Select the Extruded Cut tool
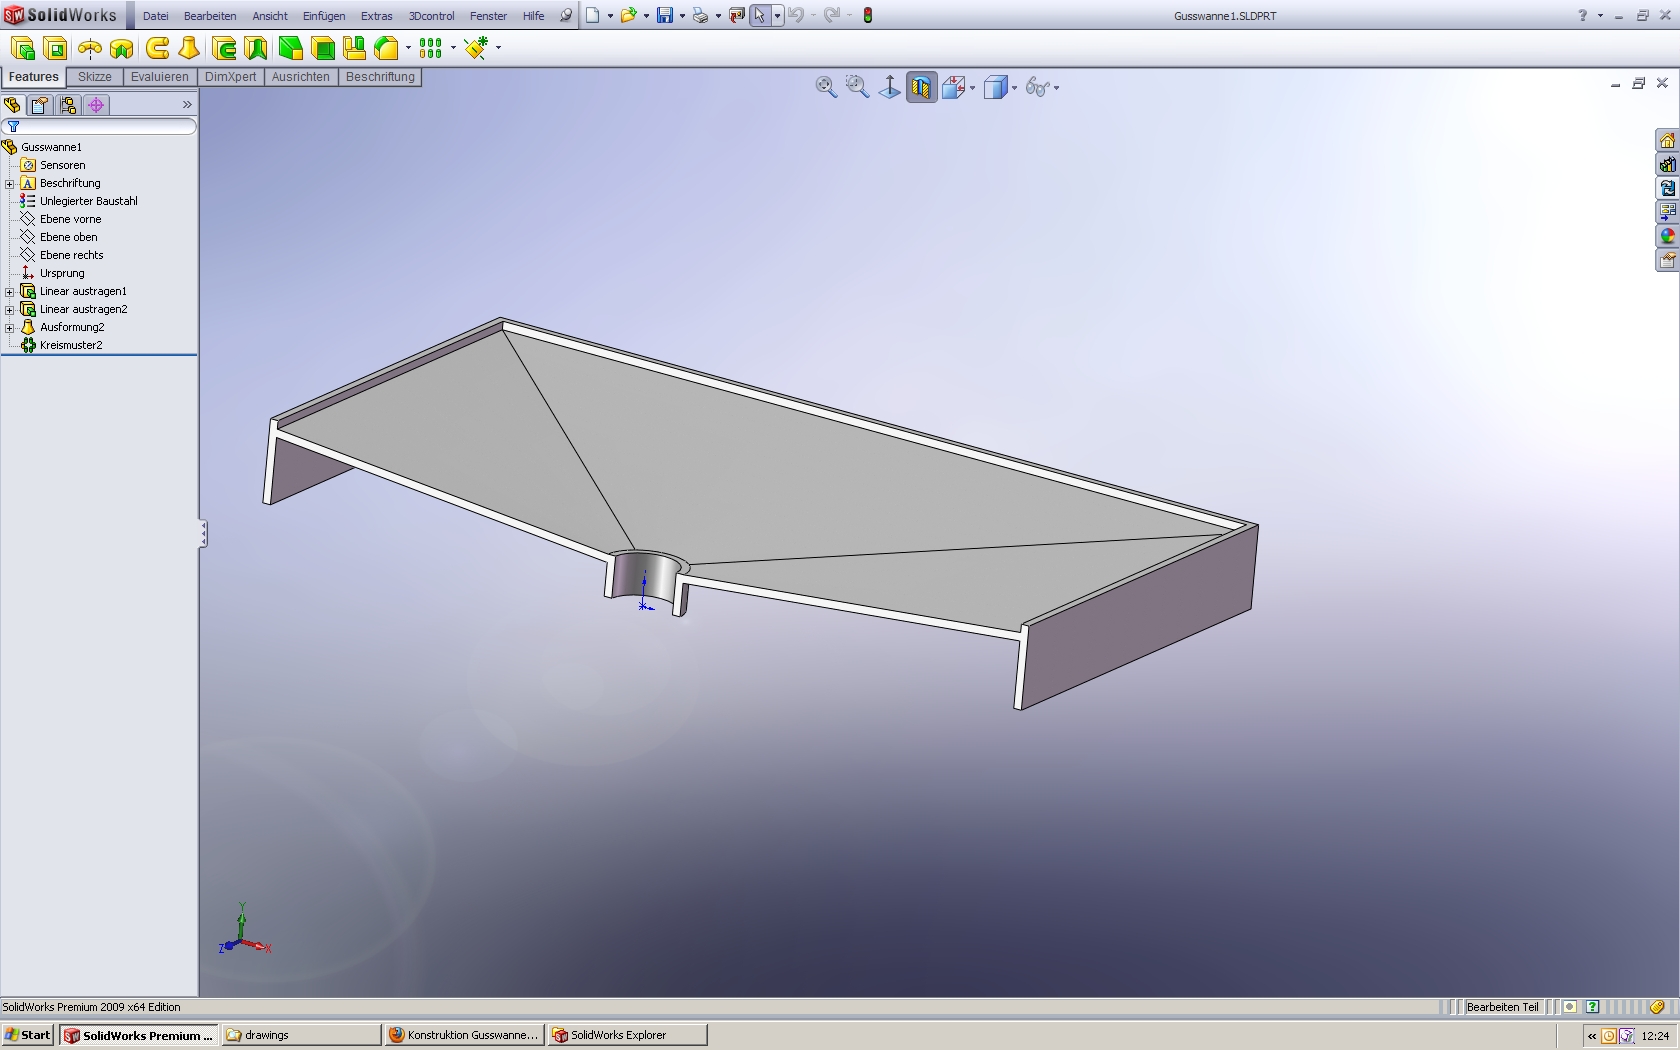This screenshot has width=1680, height=1050. [x=55, y=48]
